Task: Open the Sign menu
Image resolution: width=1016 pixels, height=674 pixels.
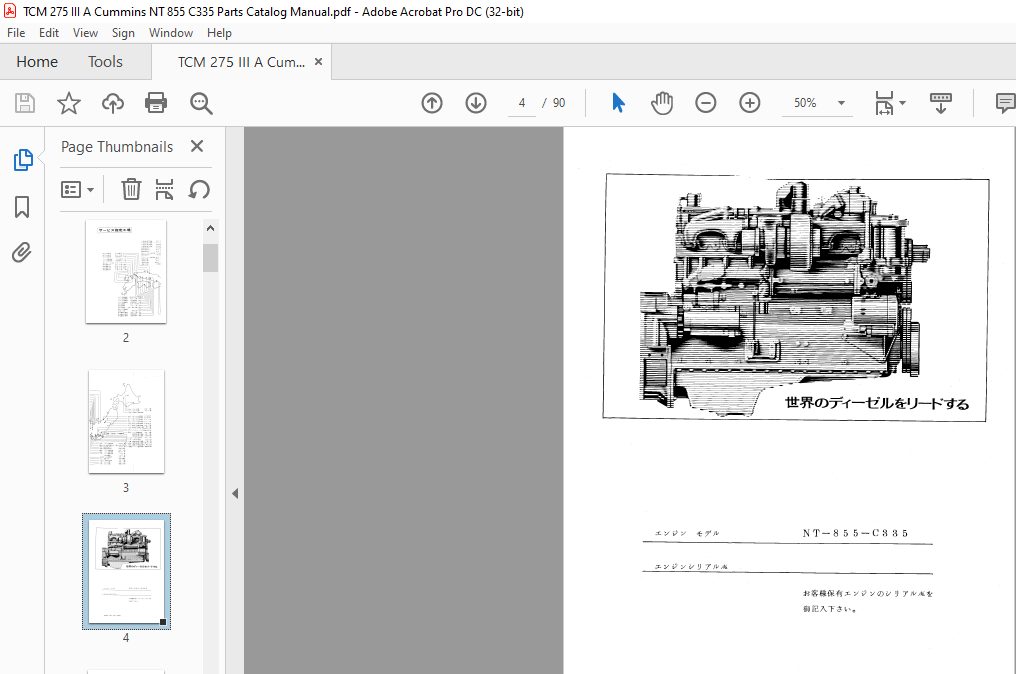Action: point(123,32)
